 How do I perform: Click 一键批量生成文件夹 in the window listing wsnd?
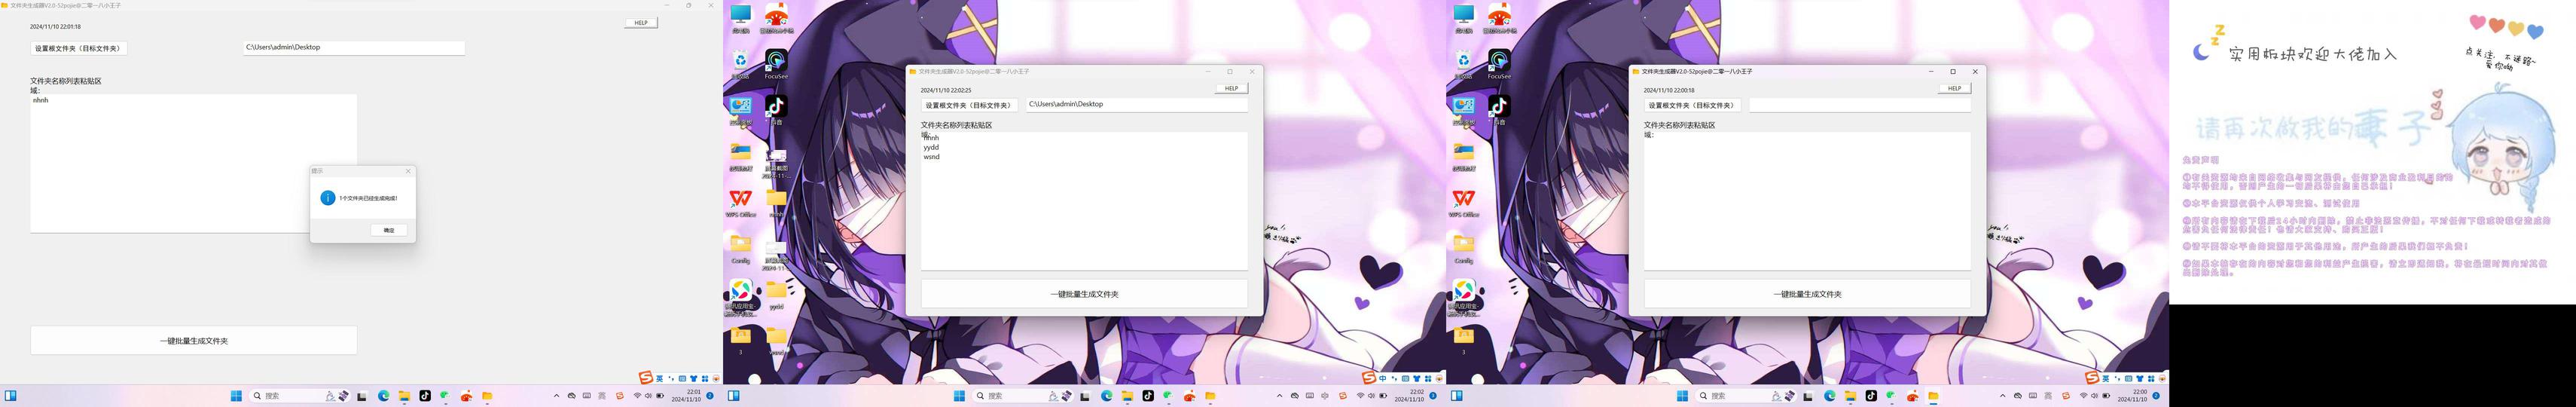point(1084,294)
